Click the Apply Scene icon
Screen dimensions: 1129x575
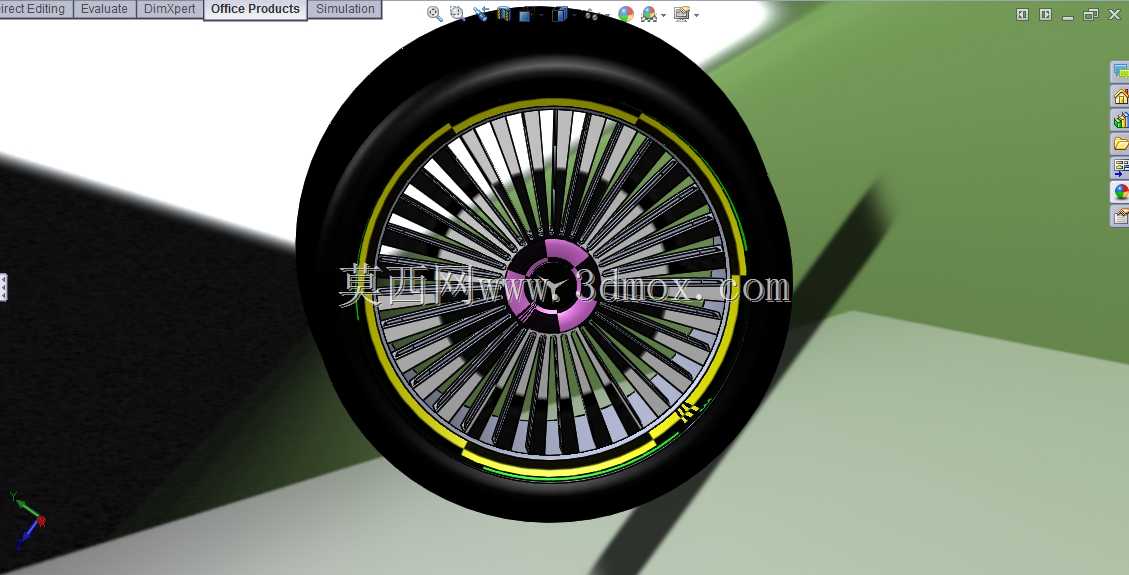(649, 14)
